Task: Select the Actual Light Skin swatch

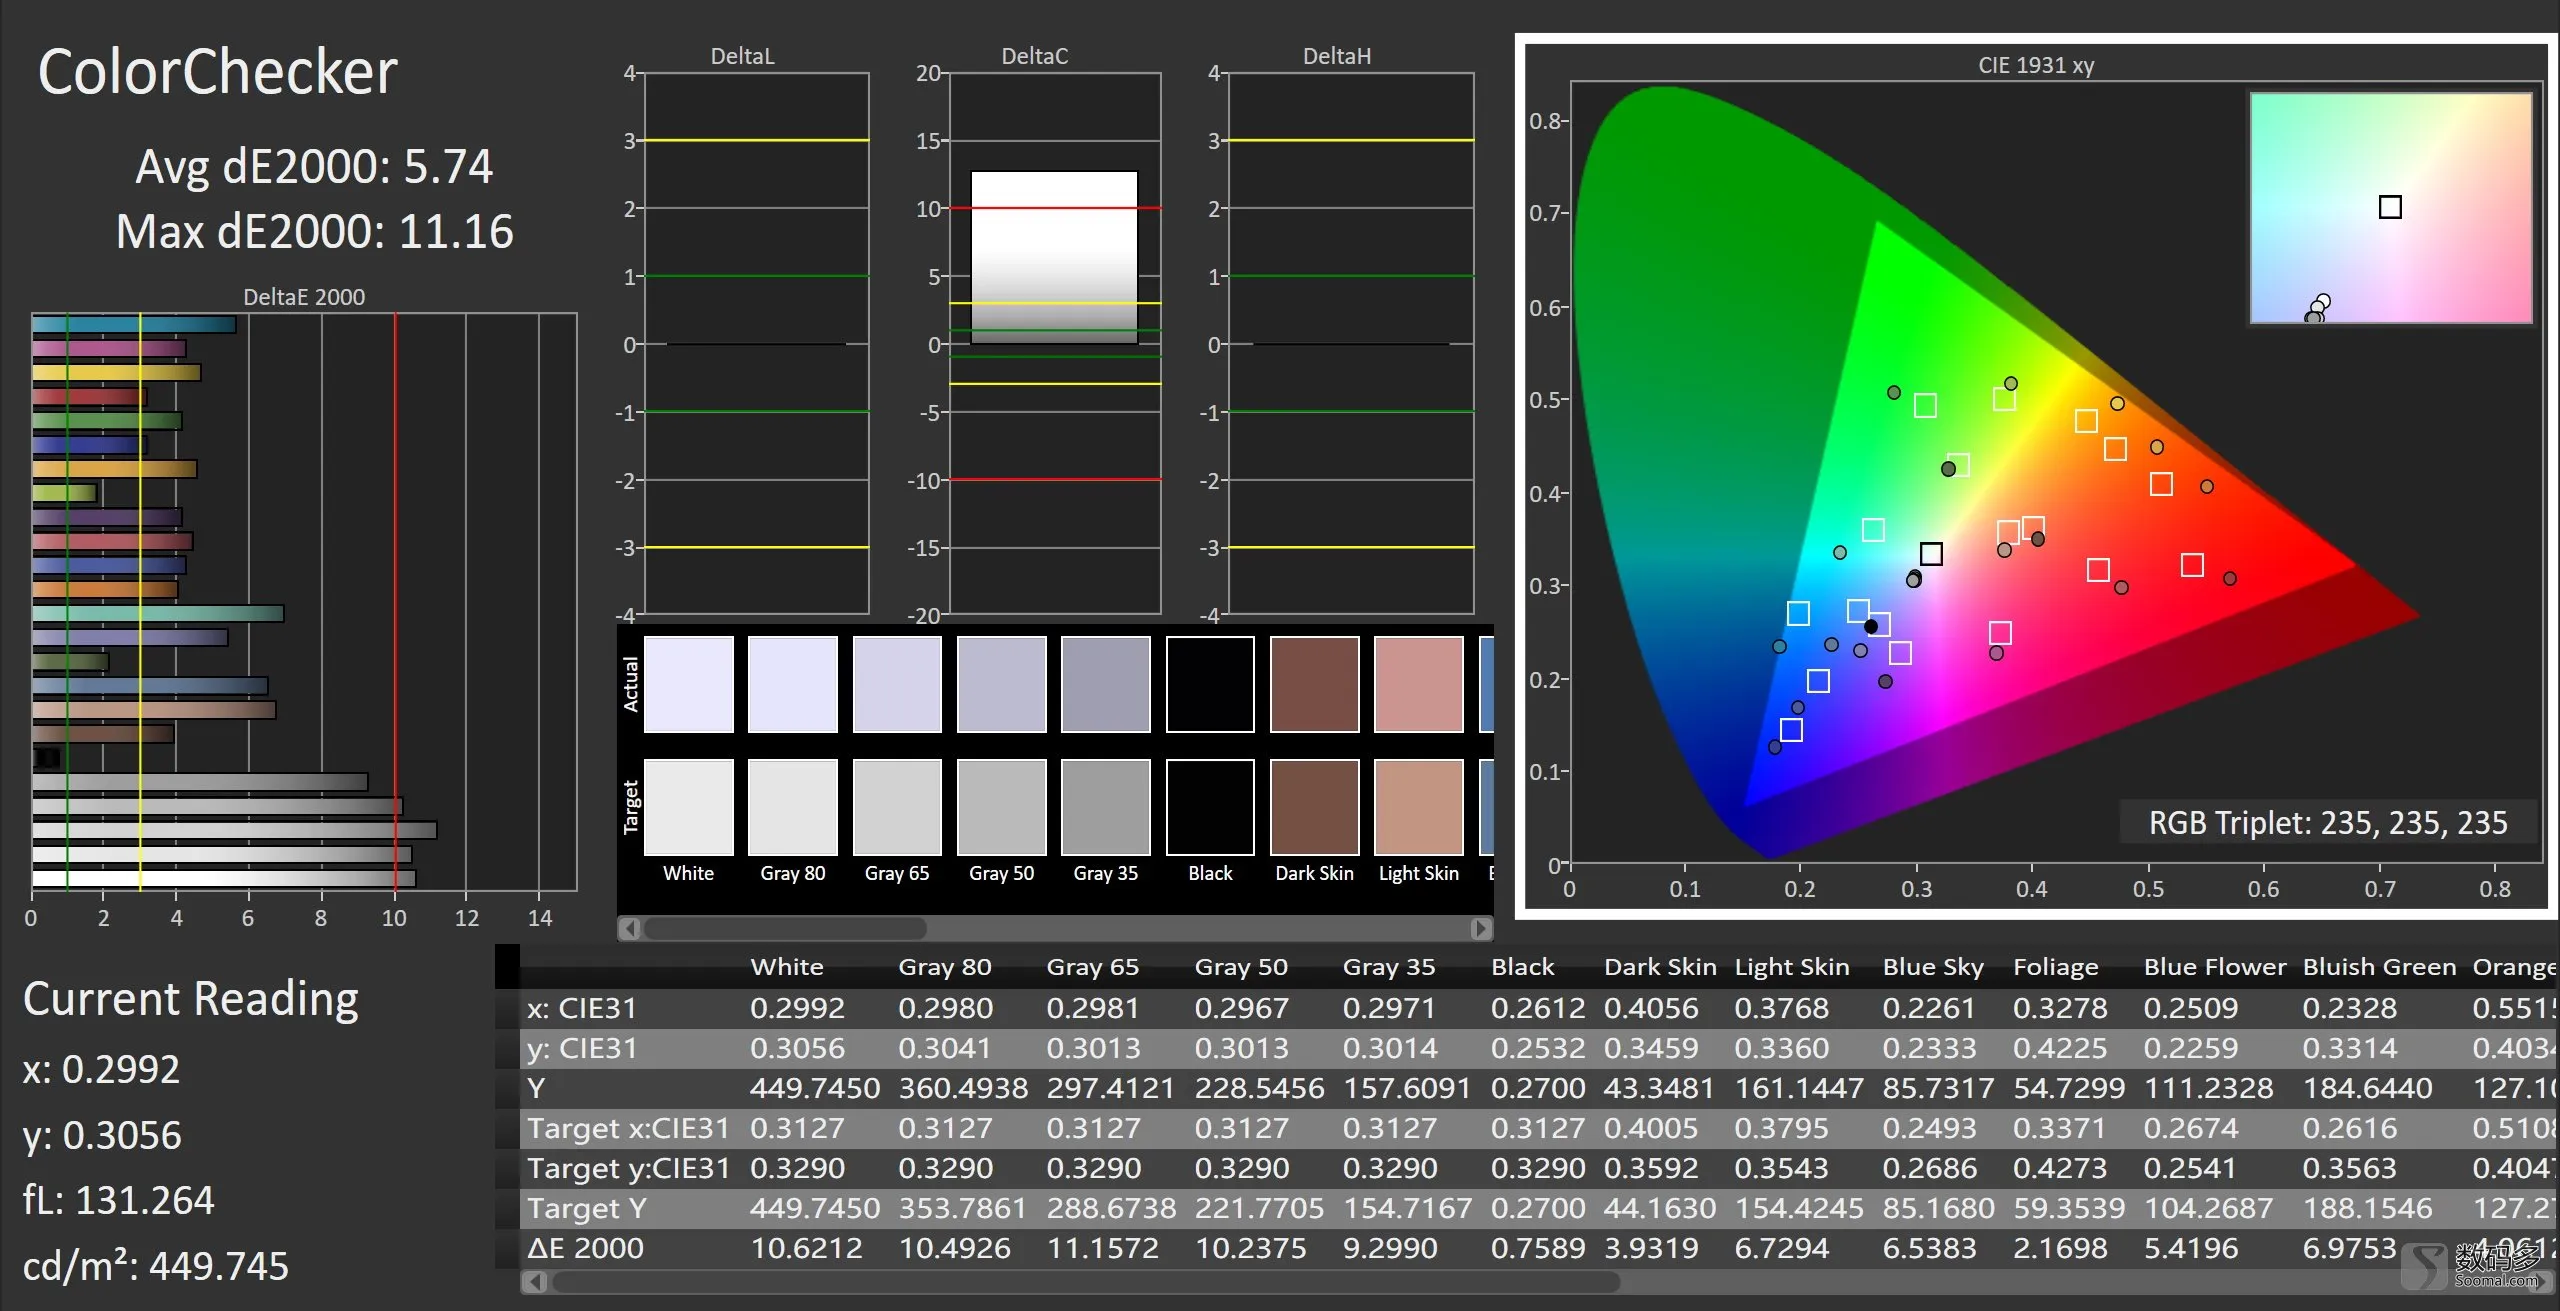Action: (1419, 684)
